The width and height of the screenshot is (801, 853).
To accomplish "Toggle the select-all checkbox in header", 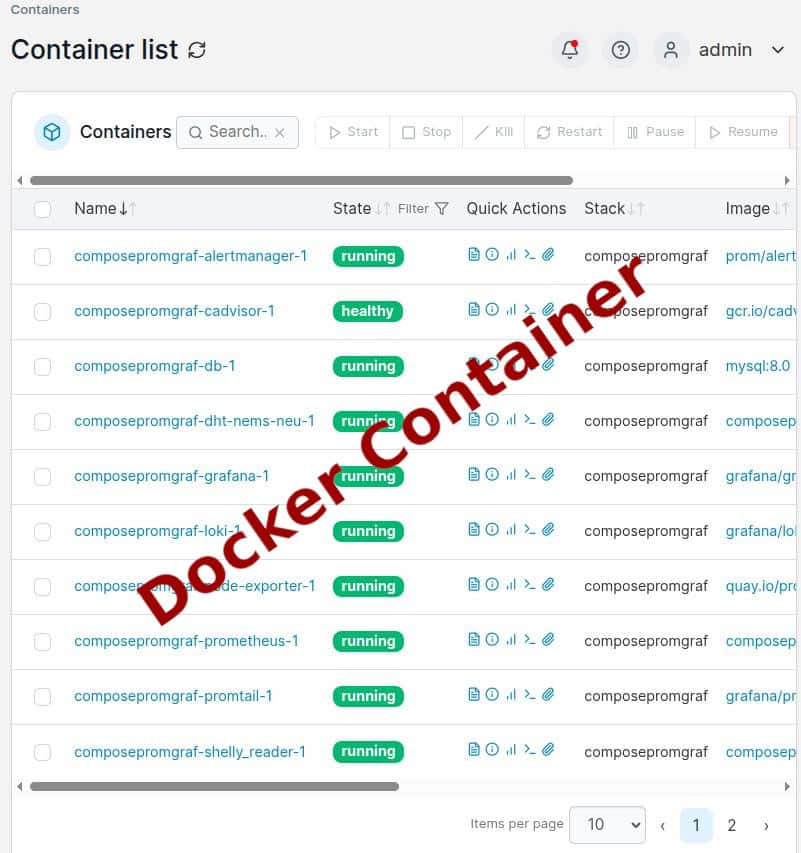I will pyautogui.click(x=43, y=209).
